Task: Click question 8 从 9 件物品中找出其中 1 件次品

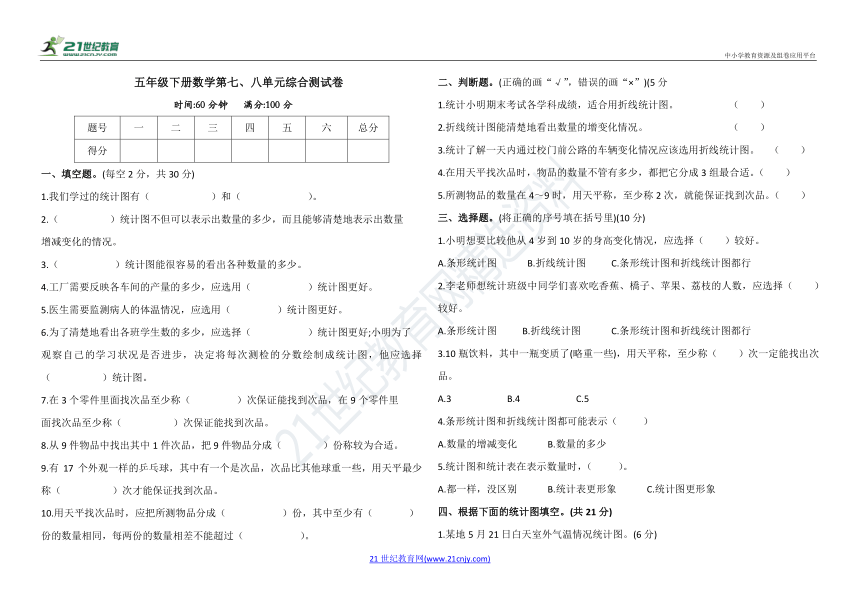Action: click(220, 445)
